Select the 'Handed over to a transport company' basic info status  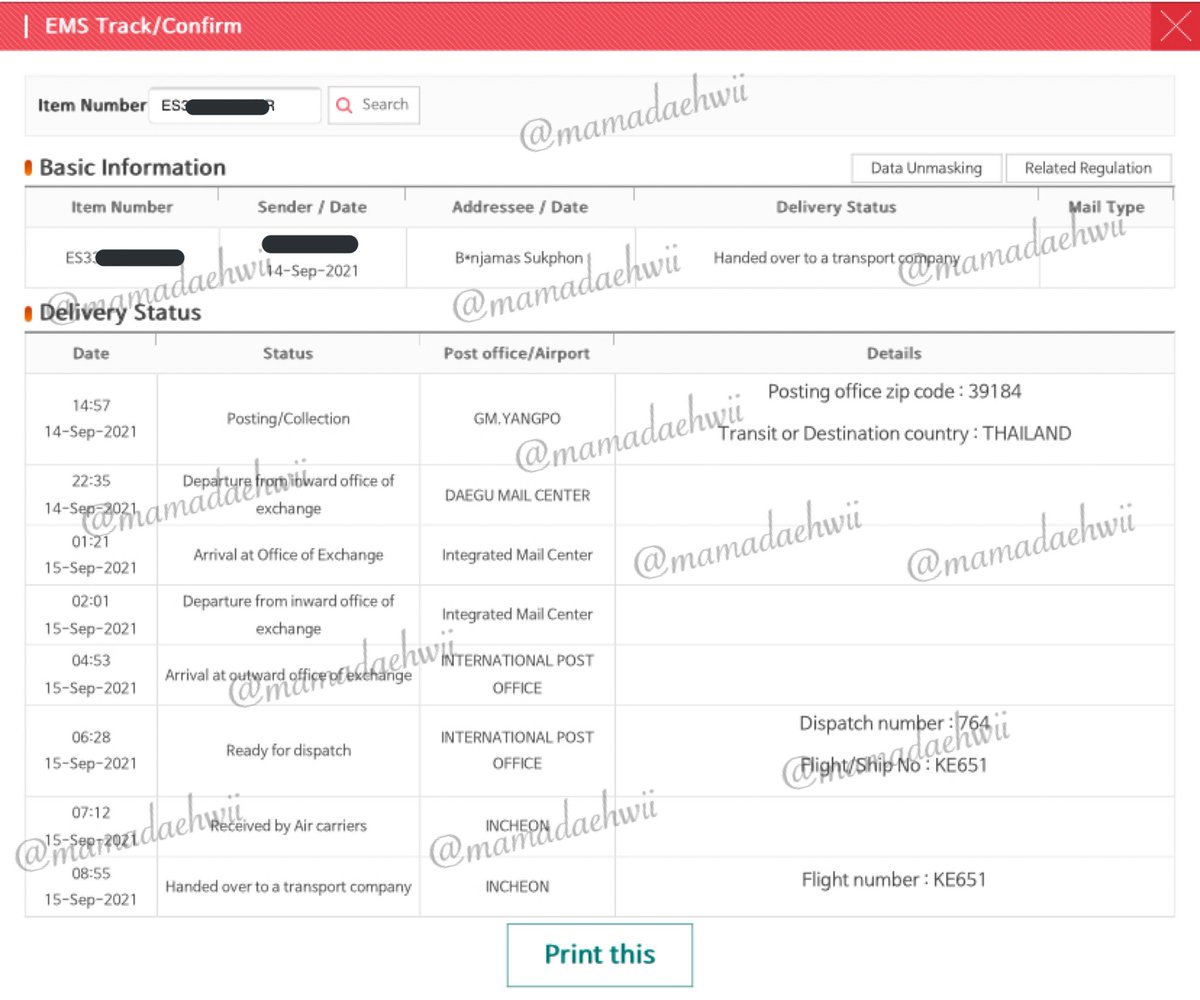pyautogui.click(x=837, y=258)
